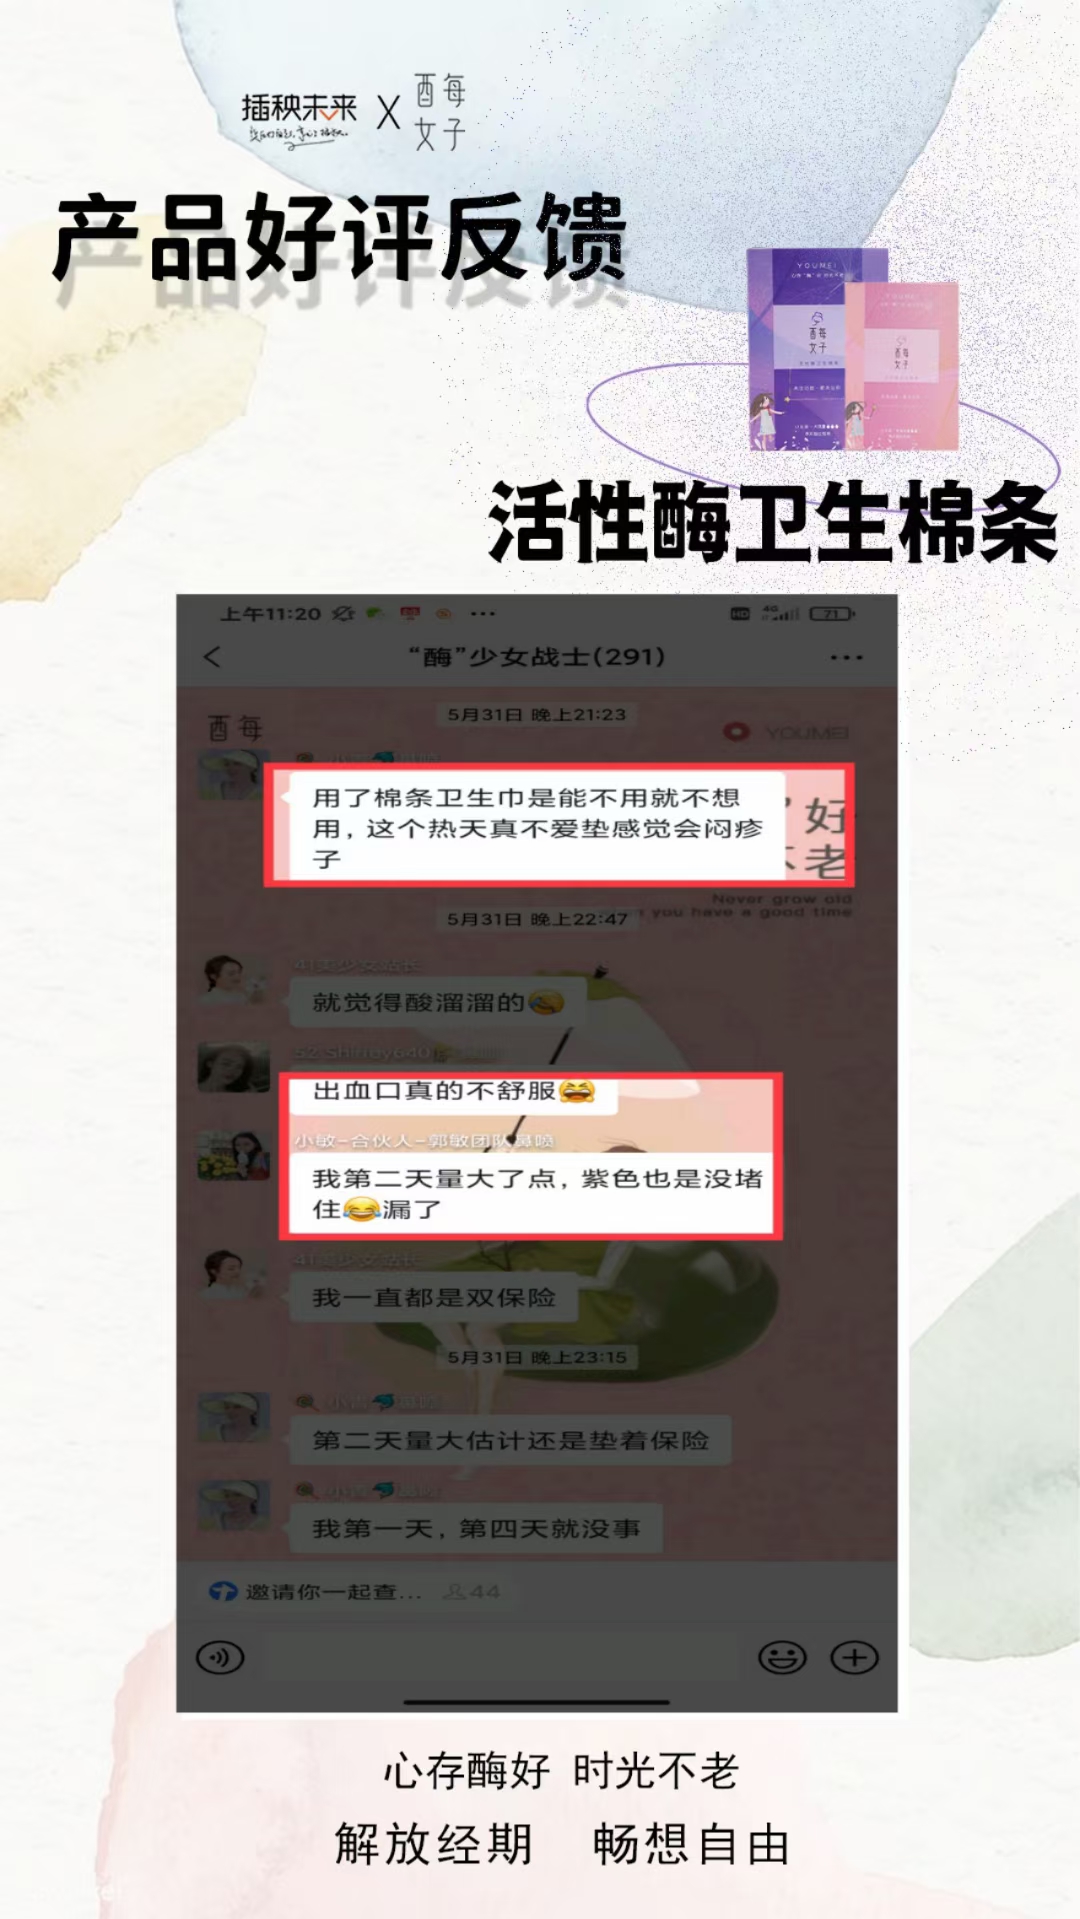The image size is (1080, 1919).
Task: Tap the voice input icon
Action: click(220, 1658)
